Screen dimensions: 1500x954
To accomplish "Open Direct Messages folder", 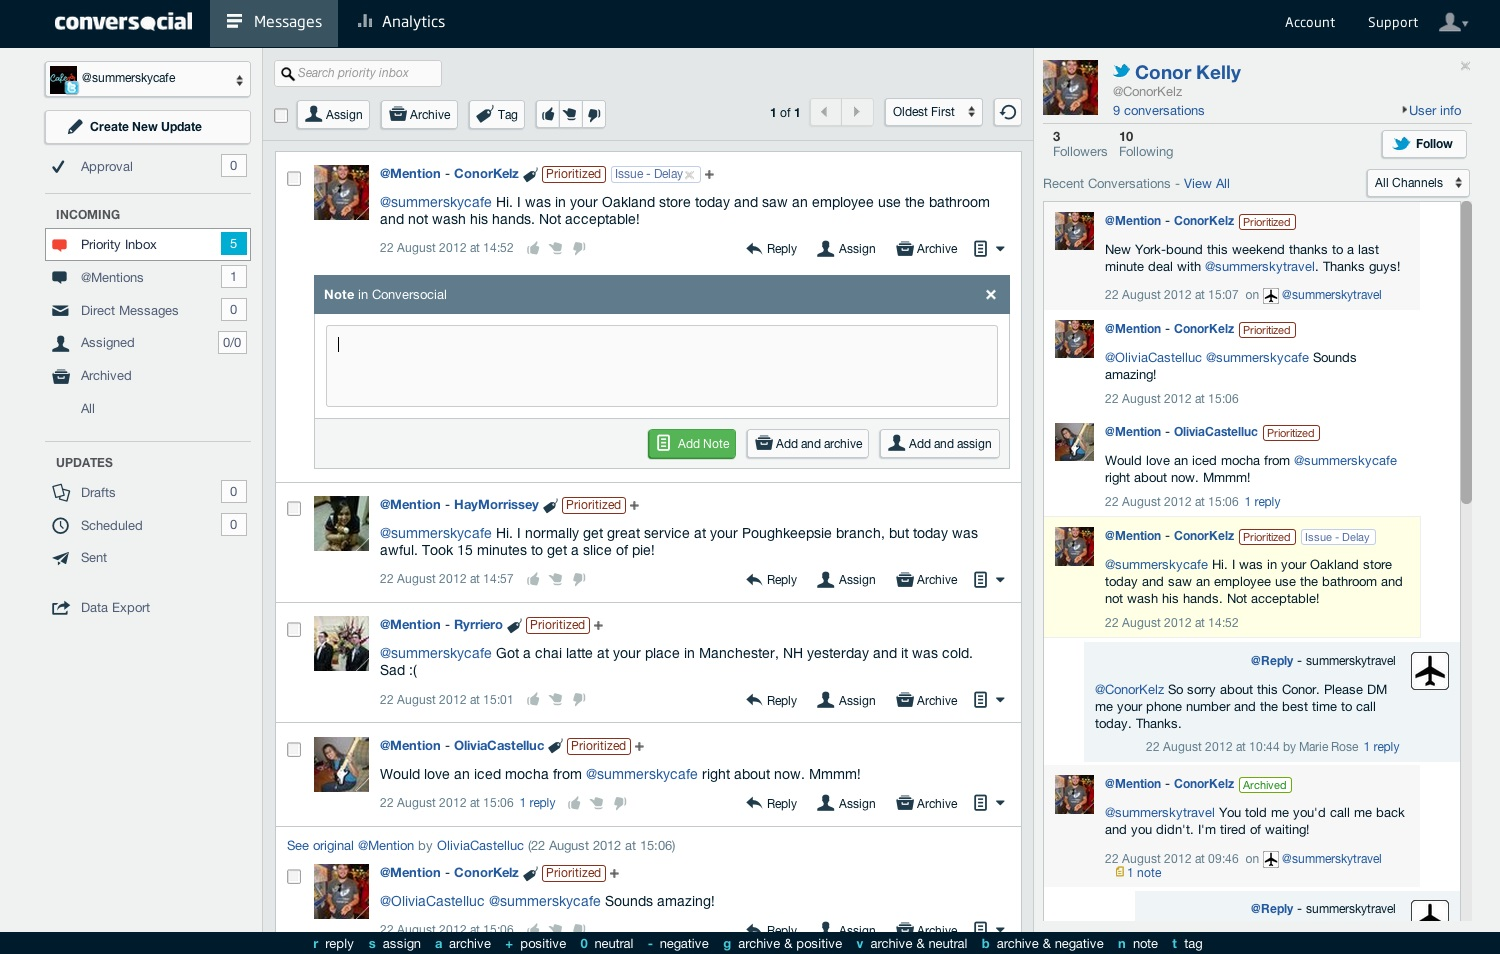I will click(x=148, y=310).
